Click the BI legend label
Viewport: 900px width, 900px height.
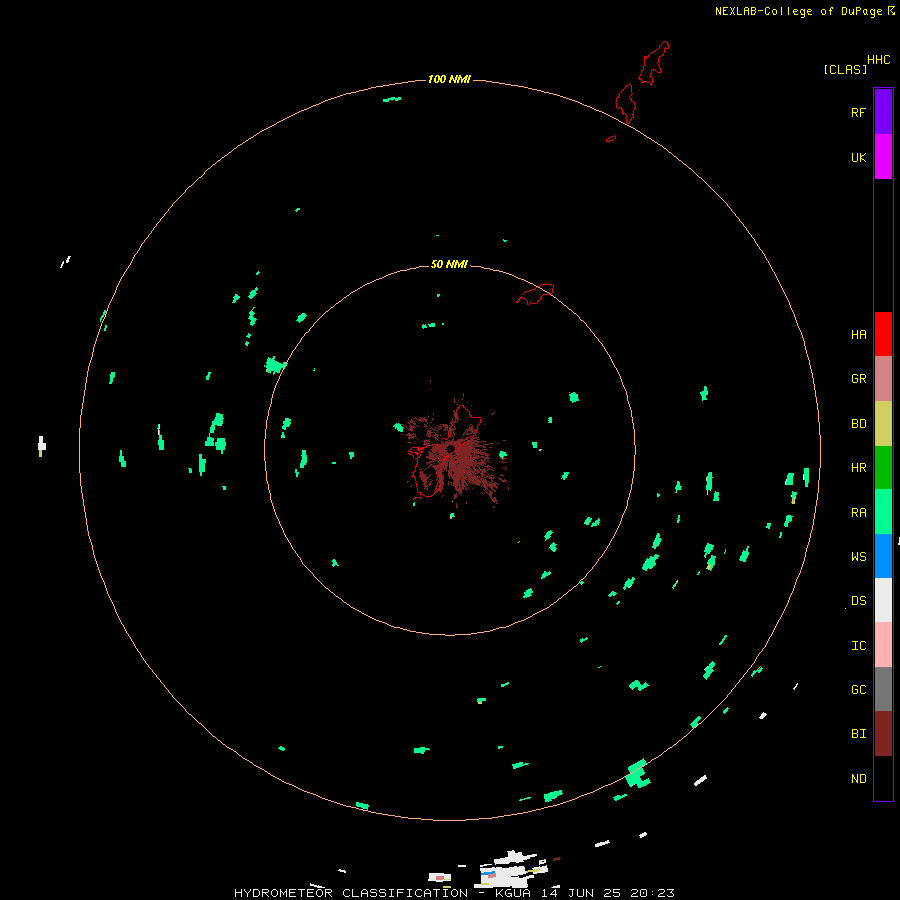pos(858,734)
